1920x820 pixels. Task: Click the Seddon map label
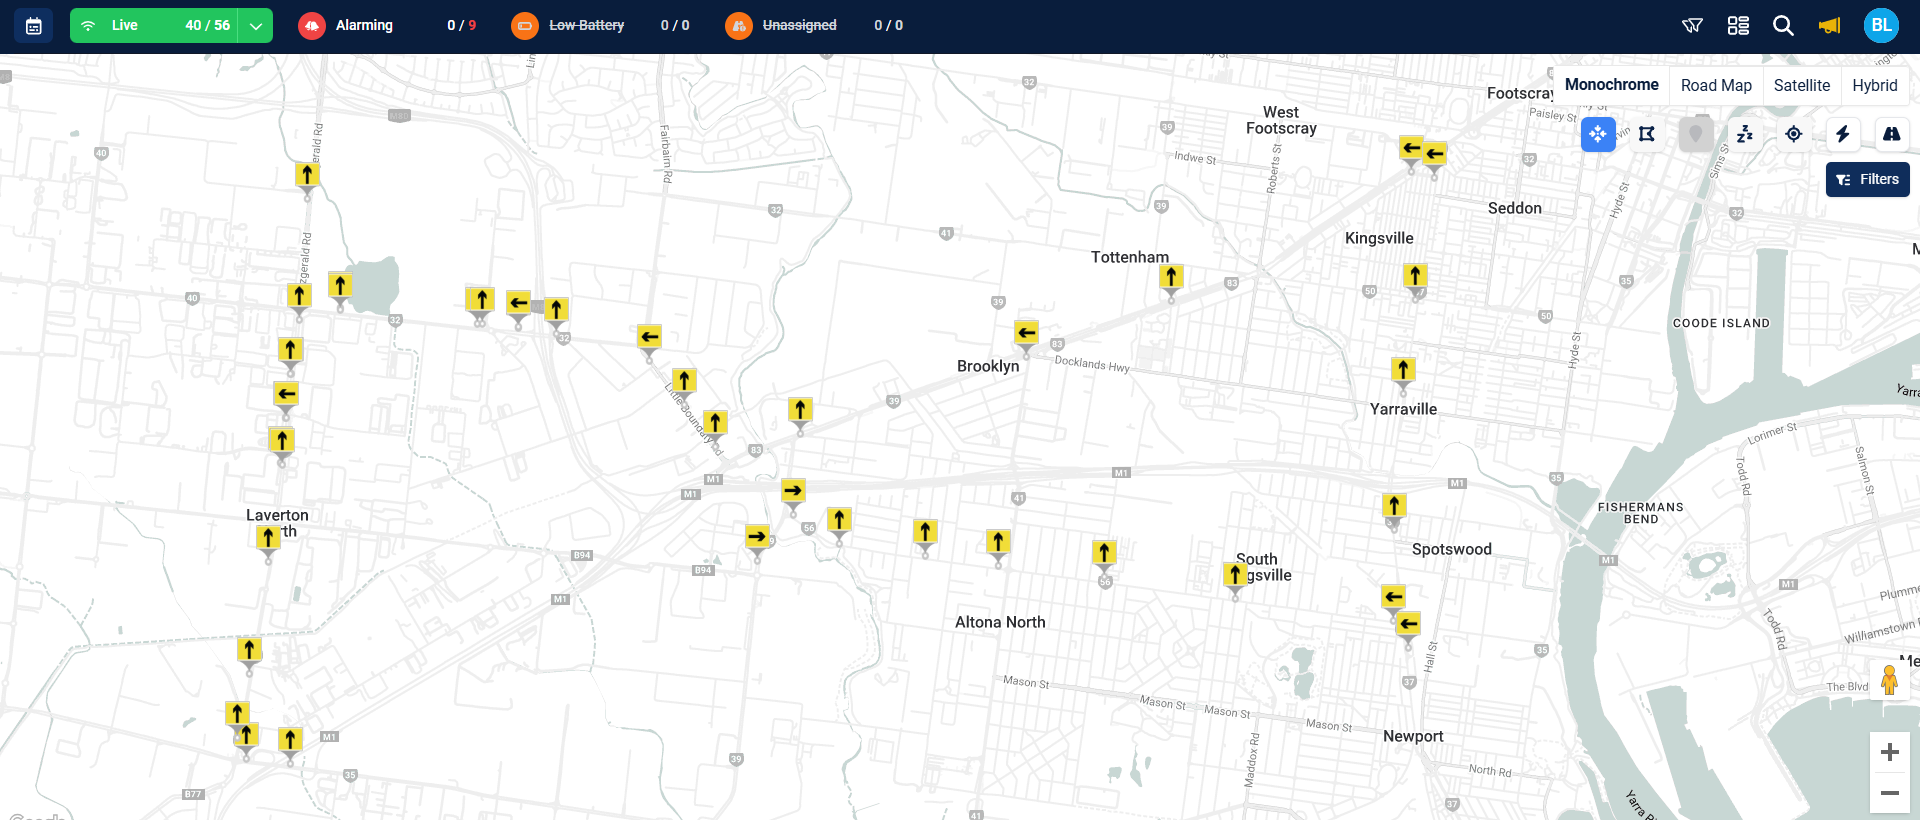tap(1515, 208)
